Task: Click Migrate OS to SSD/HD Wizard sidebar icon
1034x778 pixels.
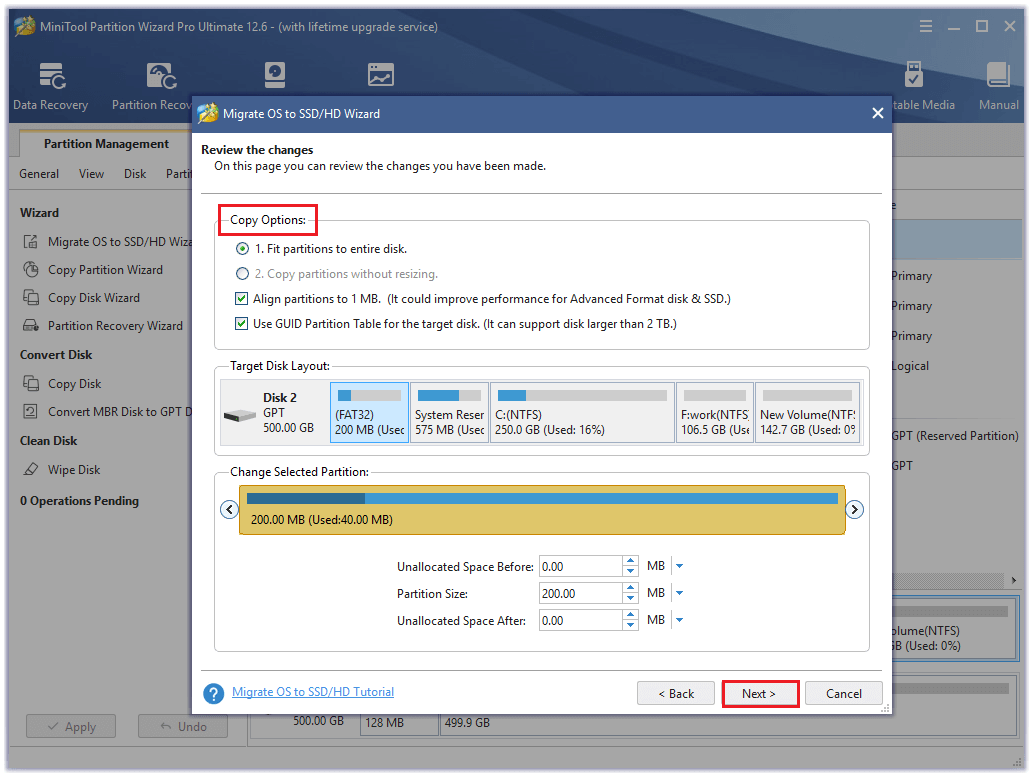Action: [30, 242]
